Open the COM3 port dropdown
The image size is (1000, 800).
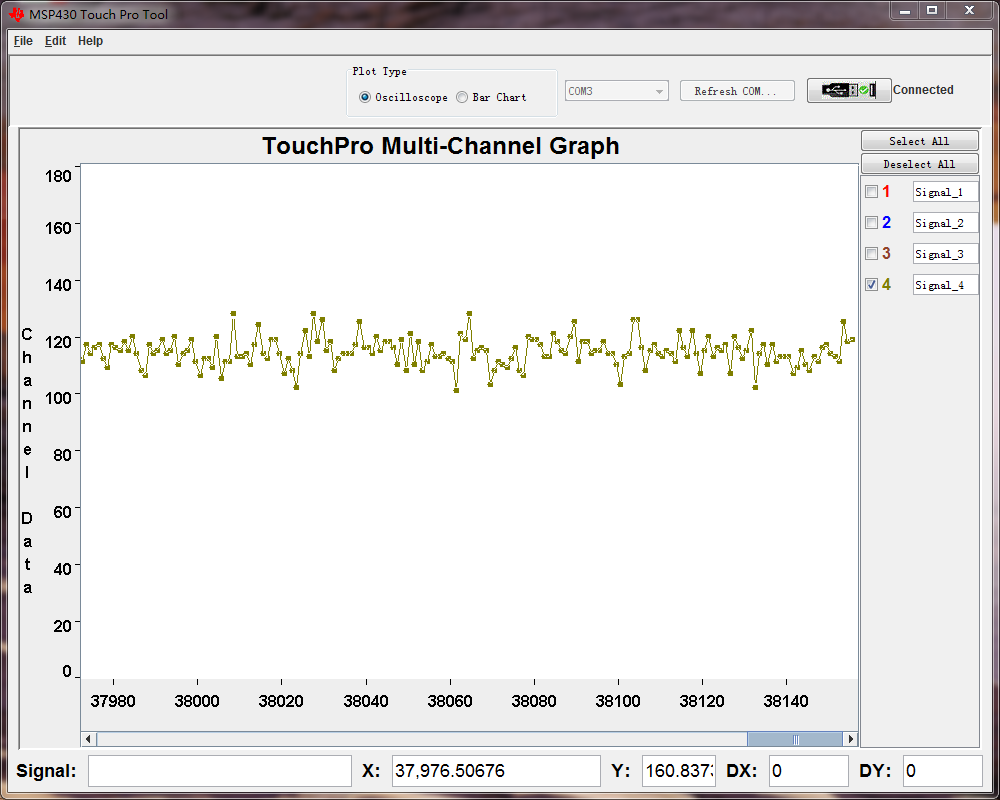(616, 91)
